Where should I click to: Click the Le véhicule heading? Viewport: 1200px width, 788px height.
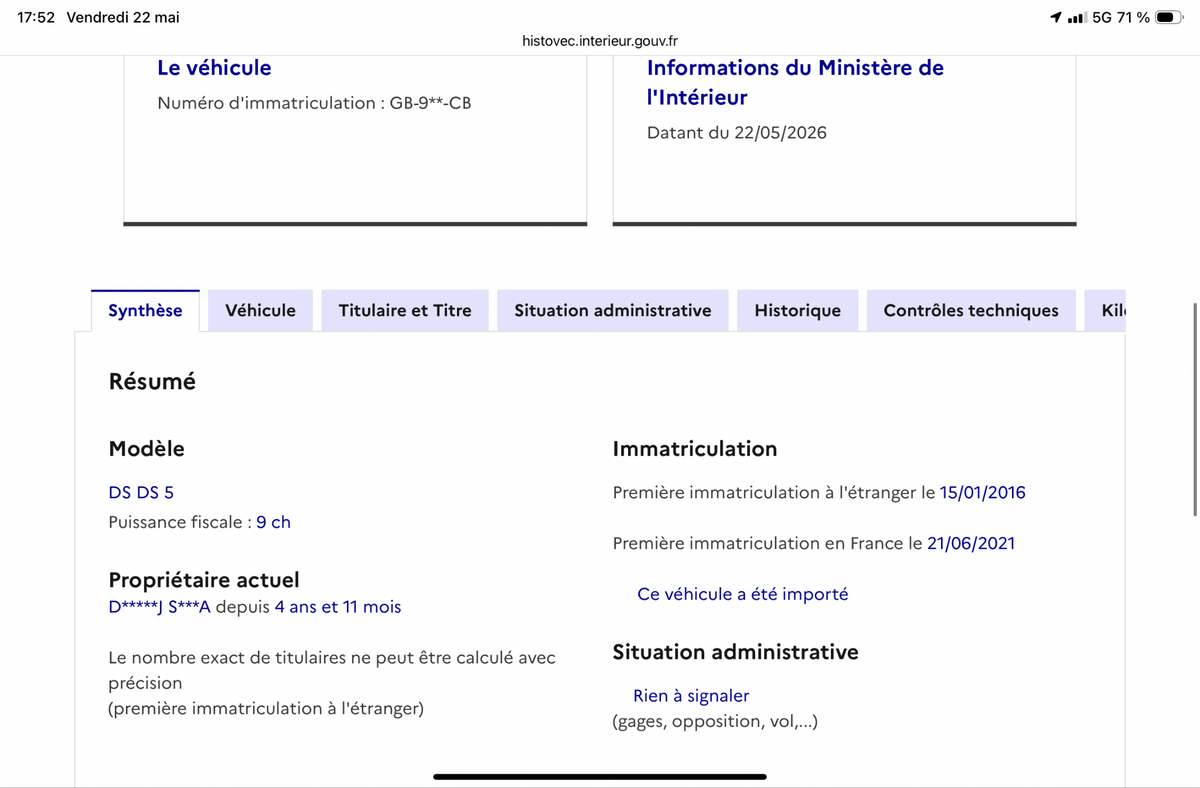214,68
